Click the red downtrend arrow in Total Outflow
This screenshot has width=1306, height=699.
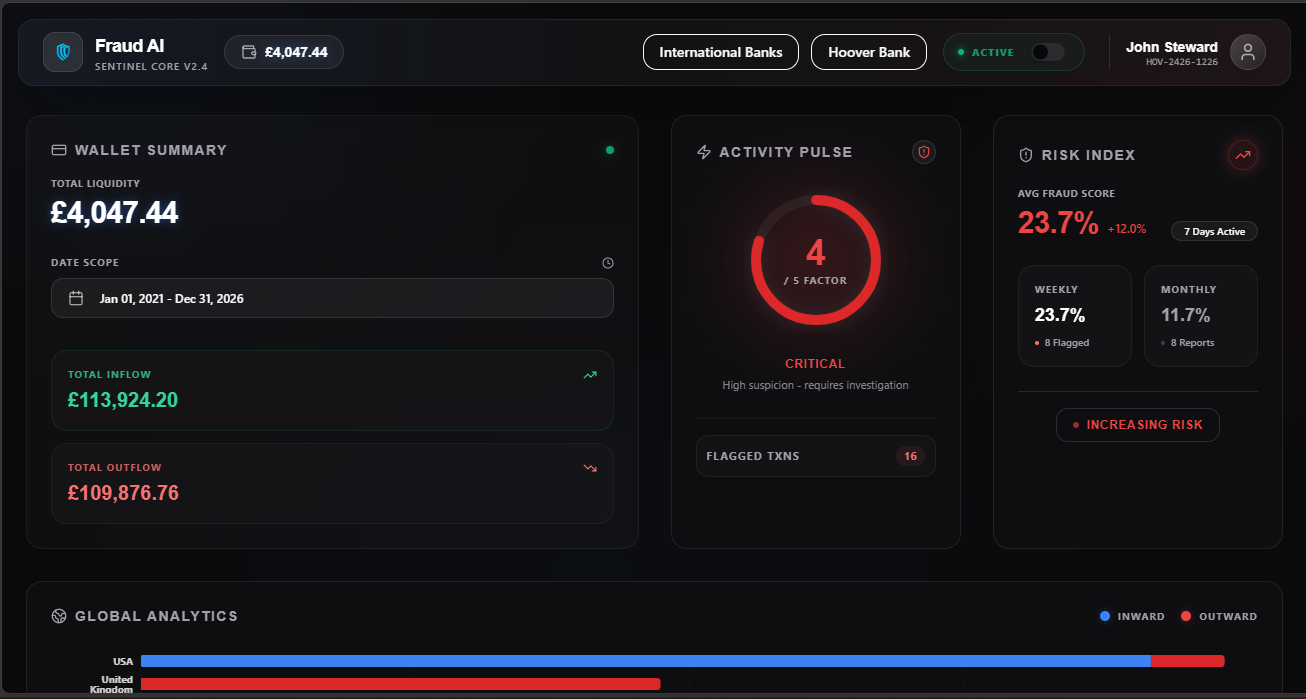[x=590, y=468]
